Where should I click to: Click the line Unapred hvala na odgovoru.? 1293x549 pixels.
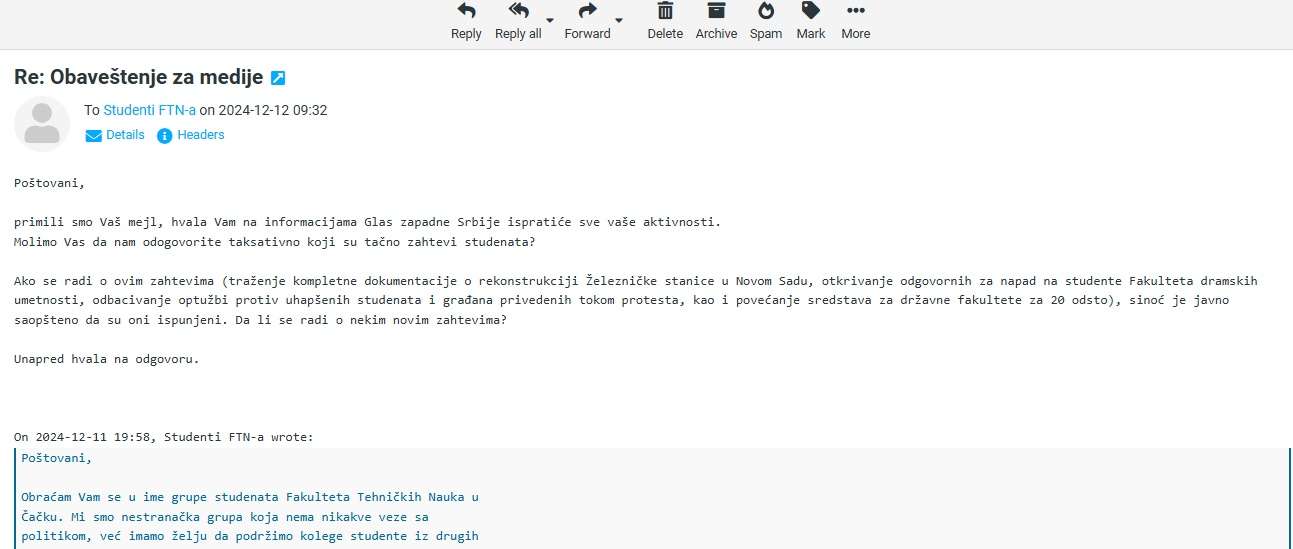[107, 359]
